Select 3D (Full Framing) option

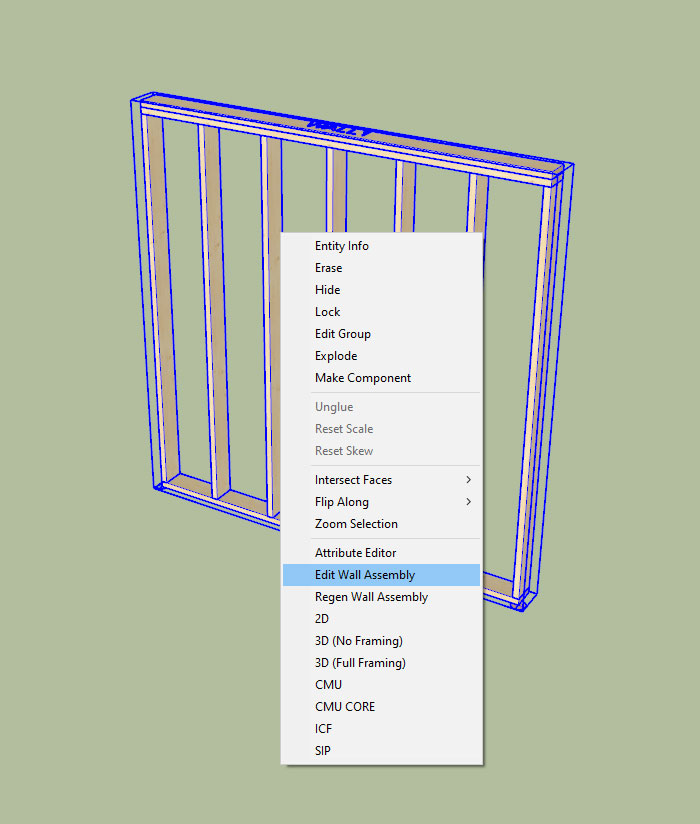tap(360, 663)
